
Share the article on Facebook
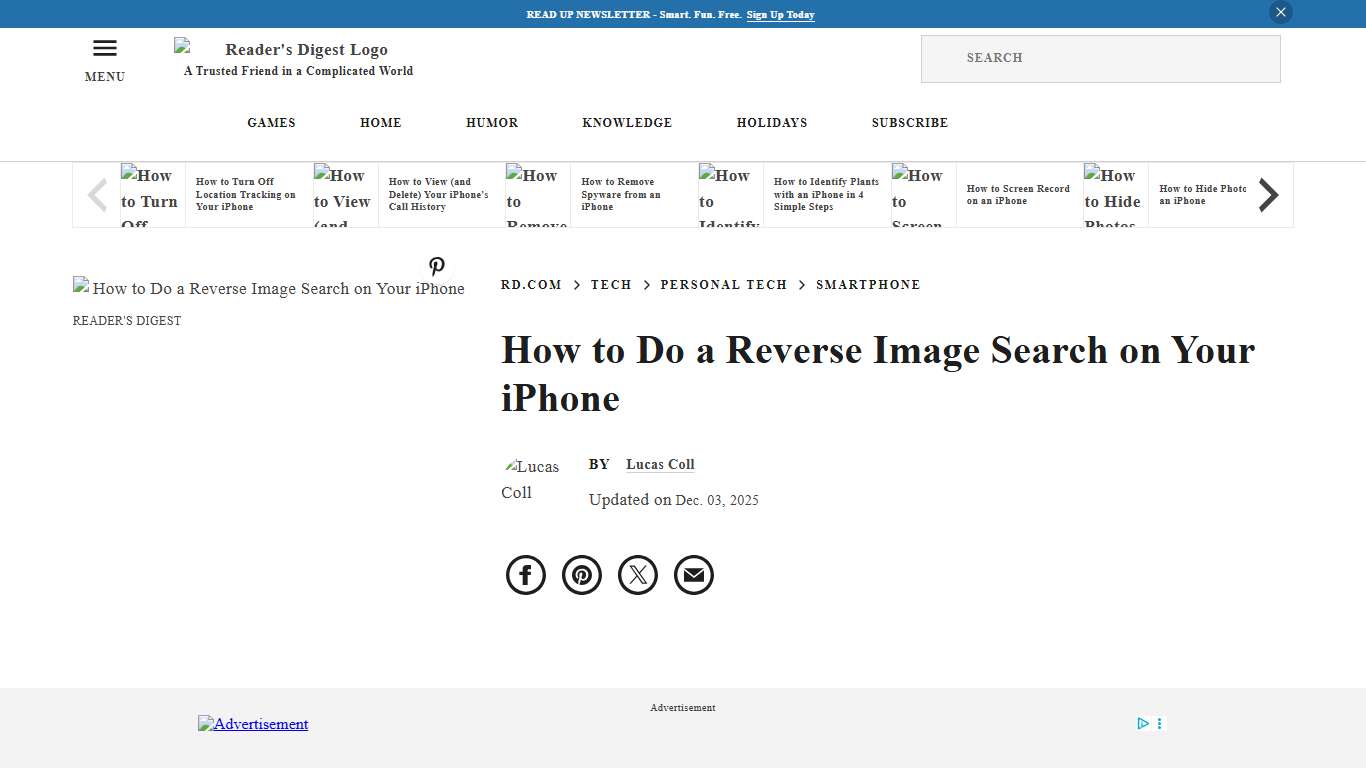pyautogui.click(x=525, y=575)
